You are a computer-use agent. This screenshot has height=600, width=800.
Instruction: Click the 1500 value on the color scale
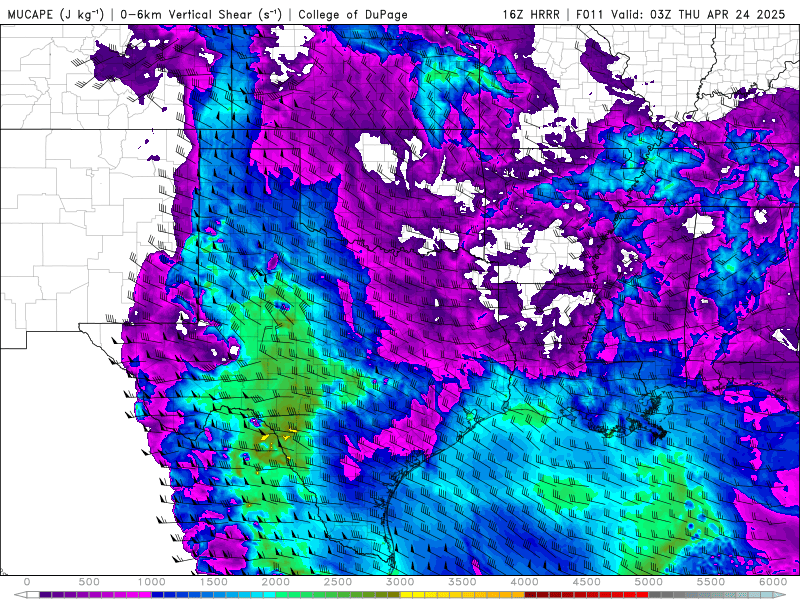pos(214,582)
